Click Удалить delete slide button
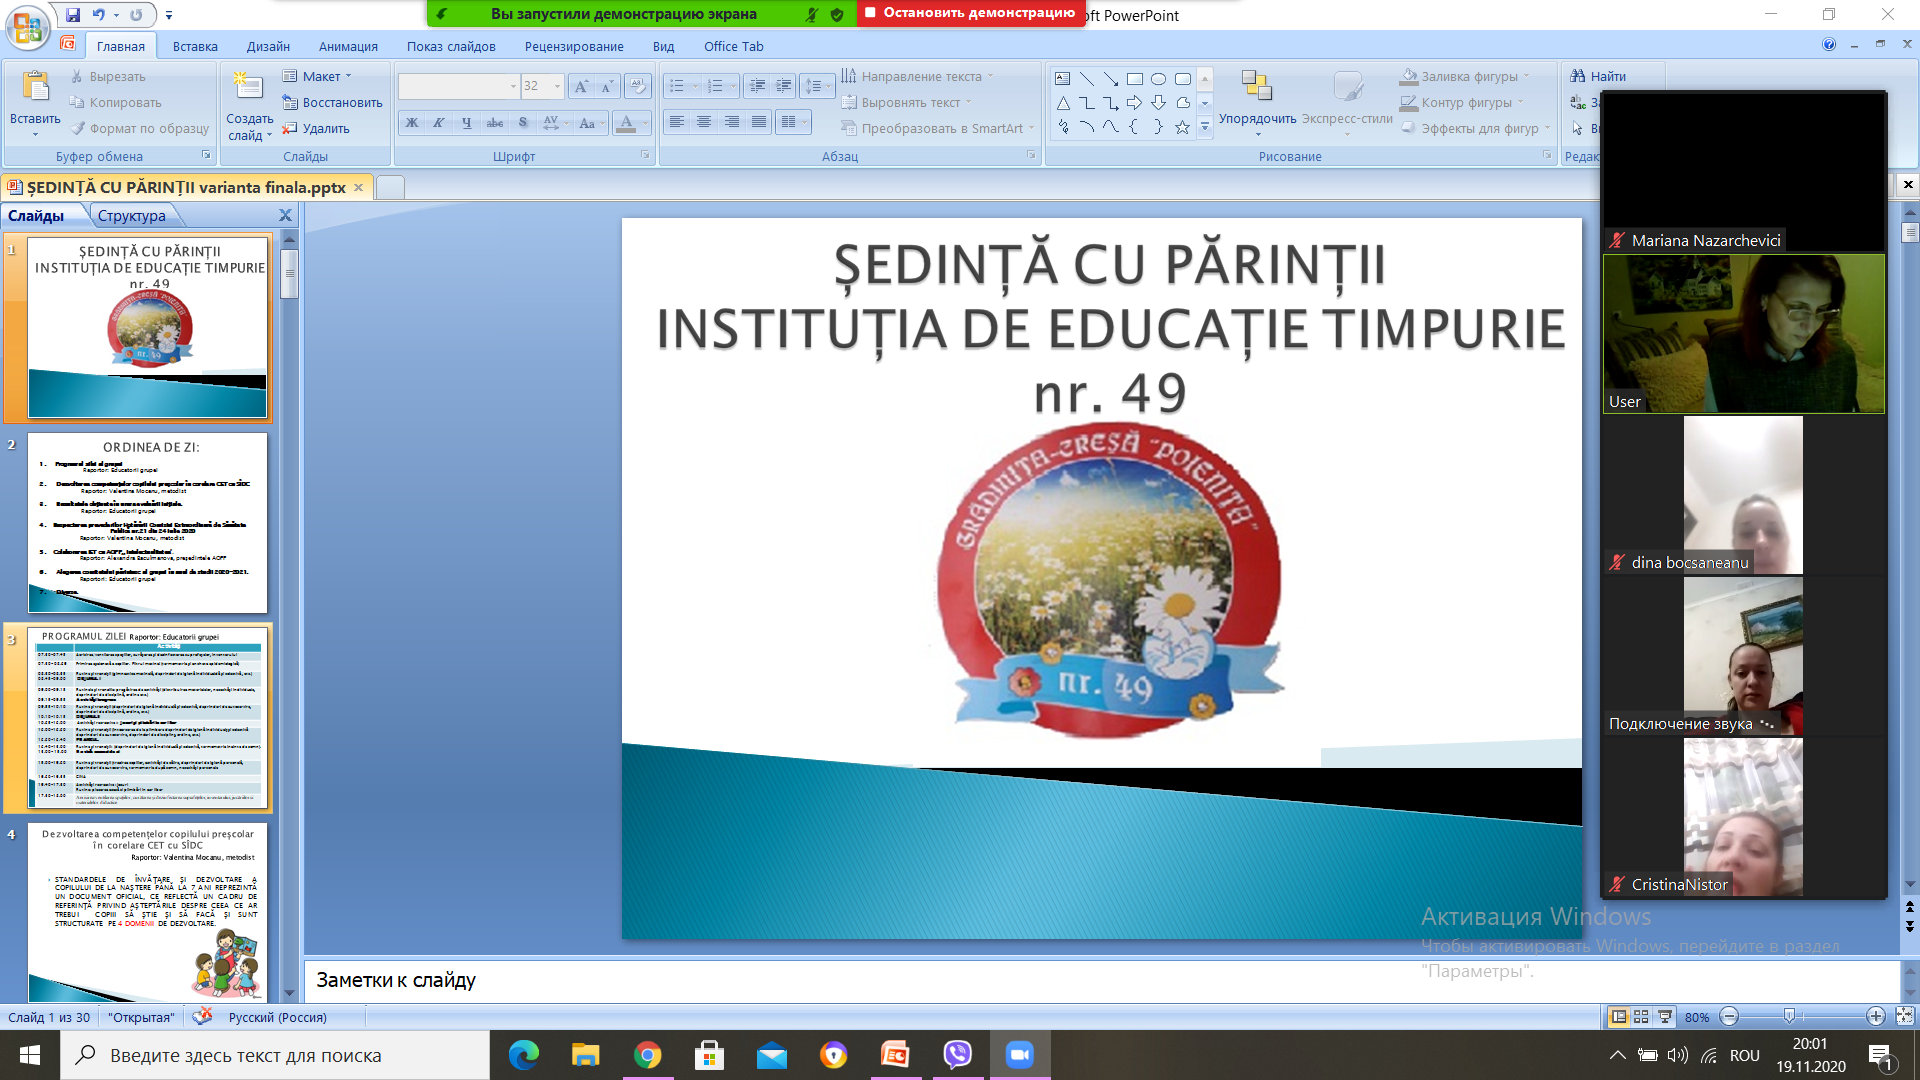The height and width of the screenshot is (1080, 1920). (x=316, y=129)
